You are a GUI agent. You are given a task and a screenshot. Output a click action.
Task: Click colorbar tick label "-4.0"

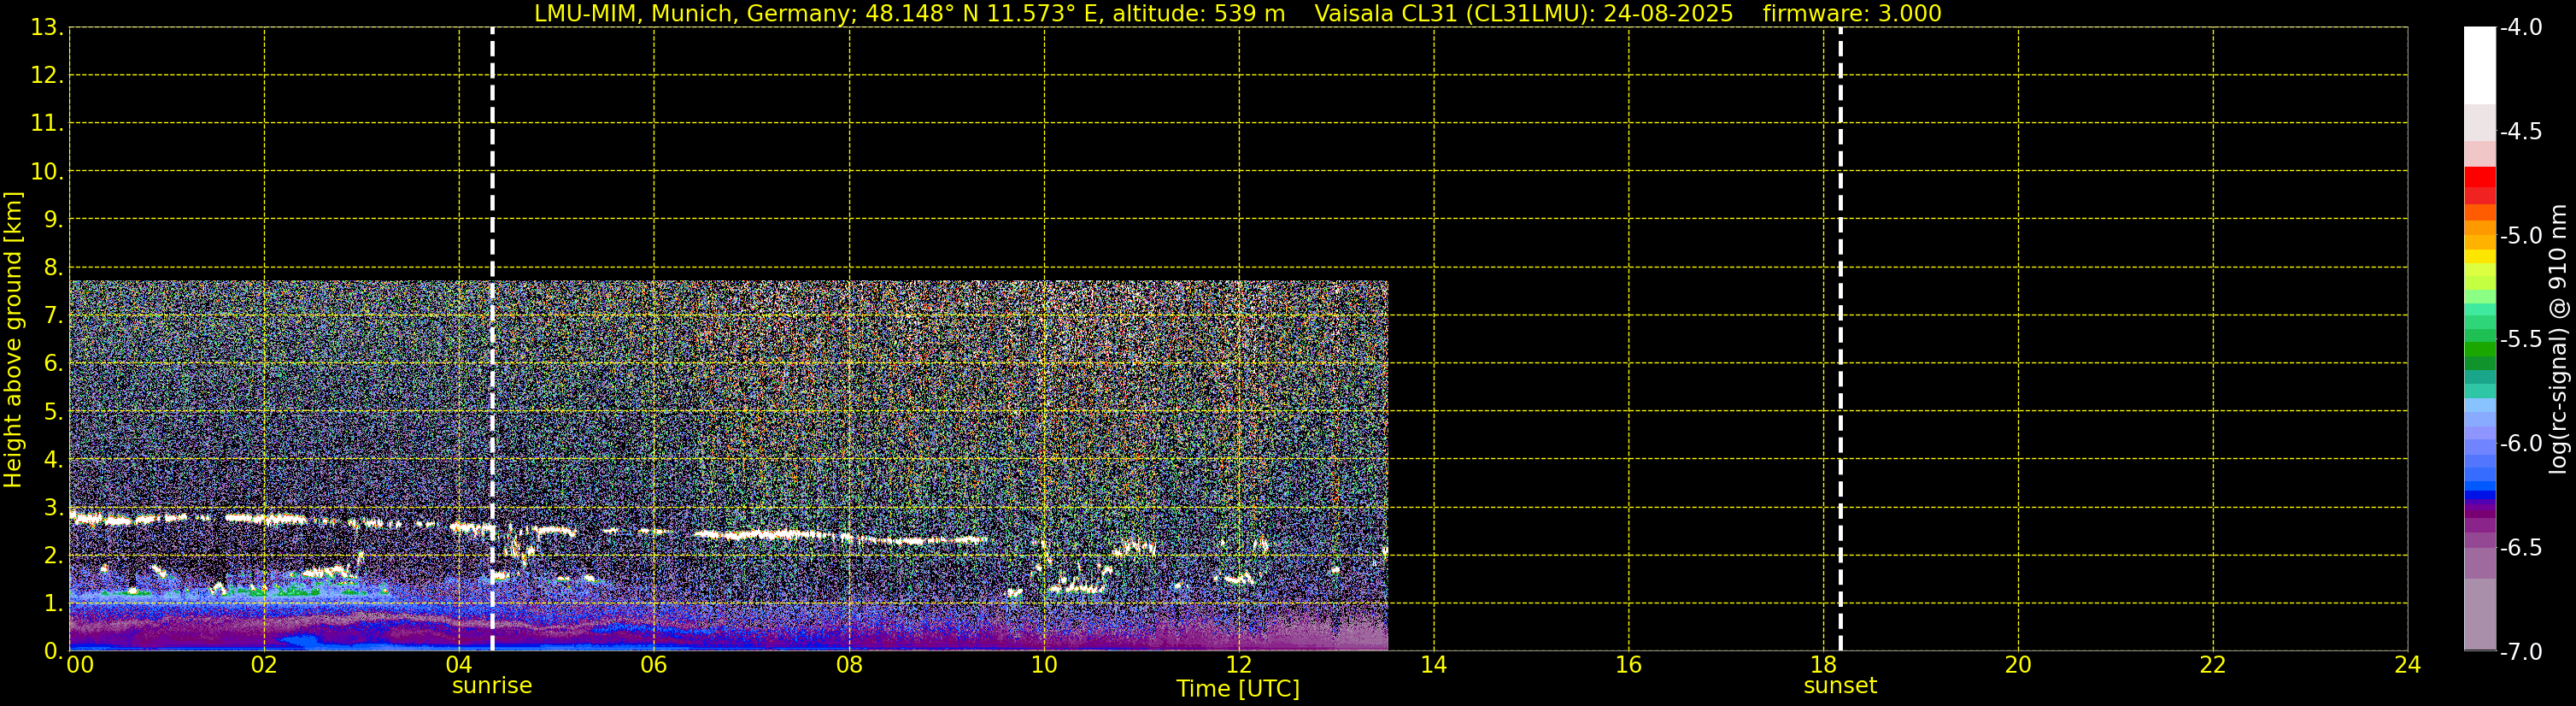pos(2520,27)
